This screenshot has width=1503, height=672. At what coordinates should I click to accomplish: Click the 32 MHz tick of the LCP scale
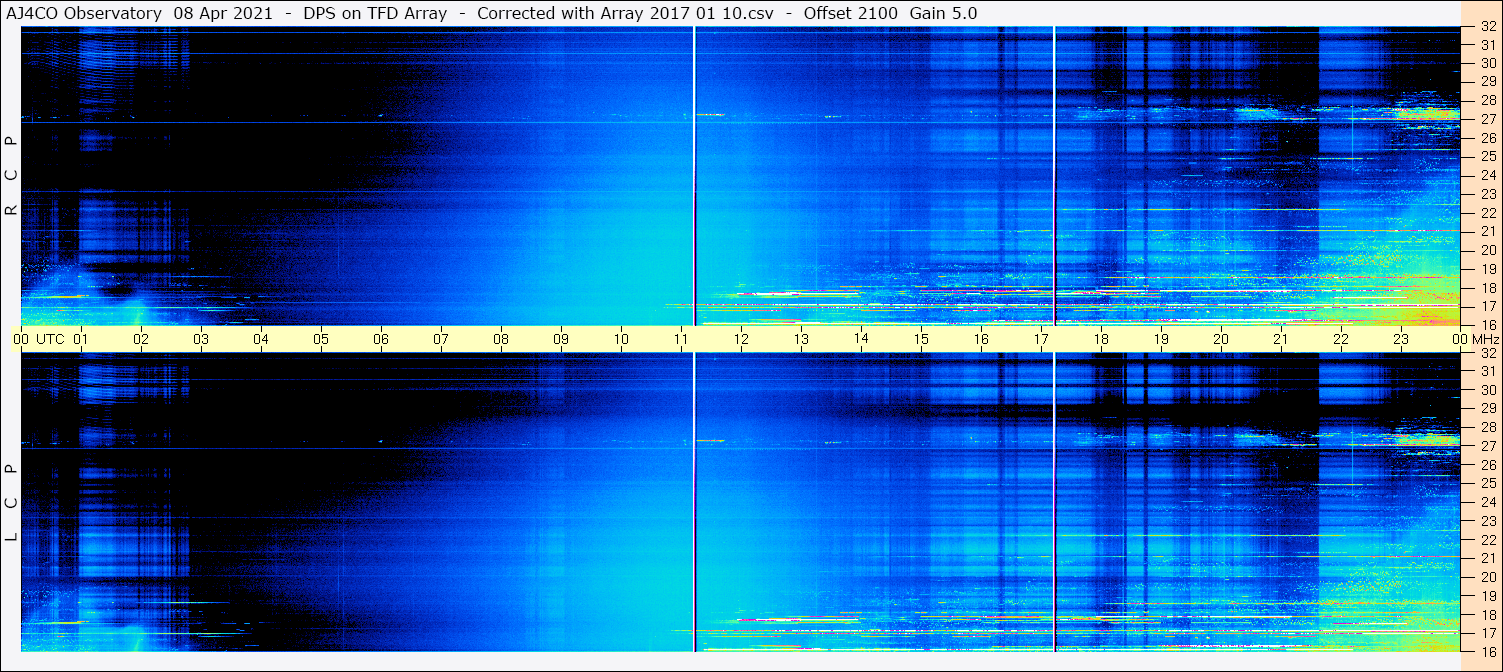[x=1487, y=353]
